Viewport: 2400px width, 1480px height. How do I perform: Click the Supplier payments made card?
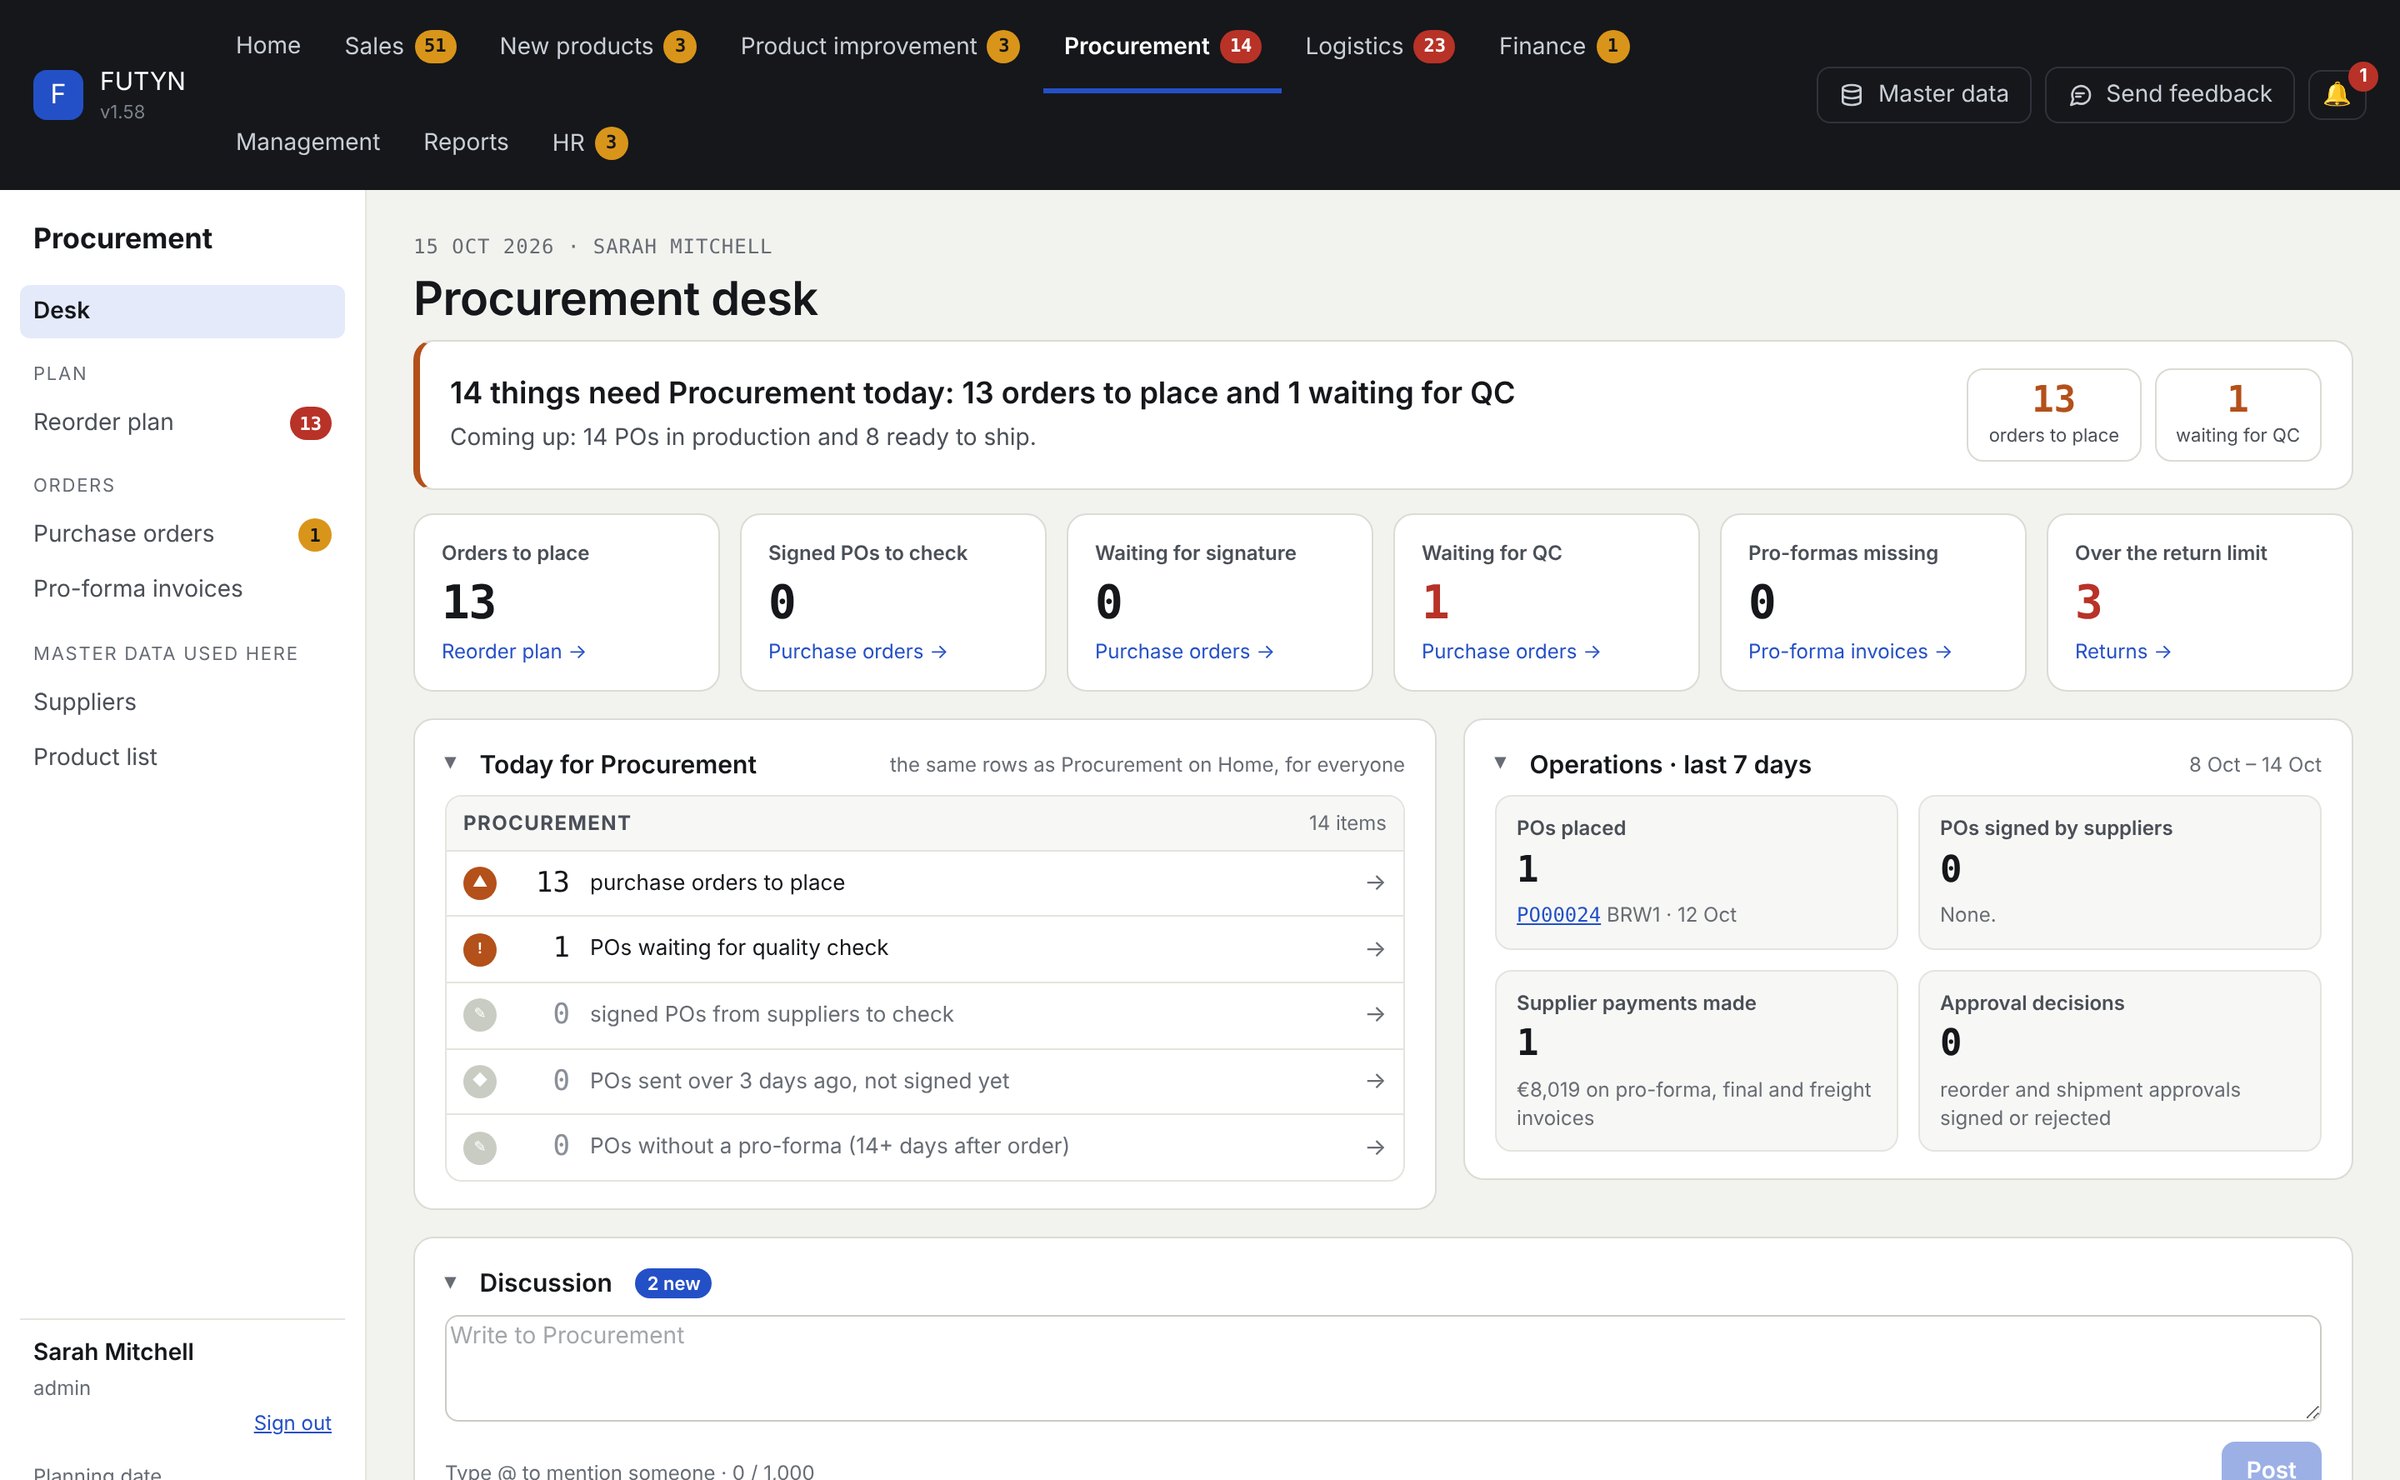point(1696,1061)
